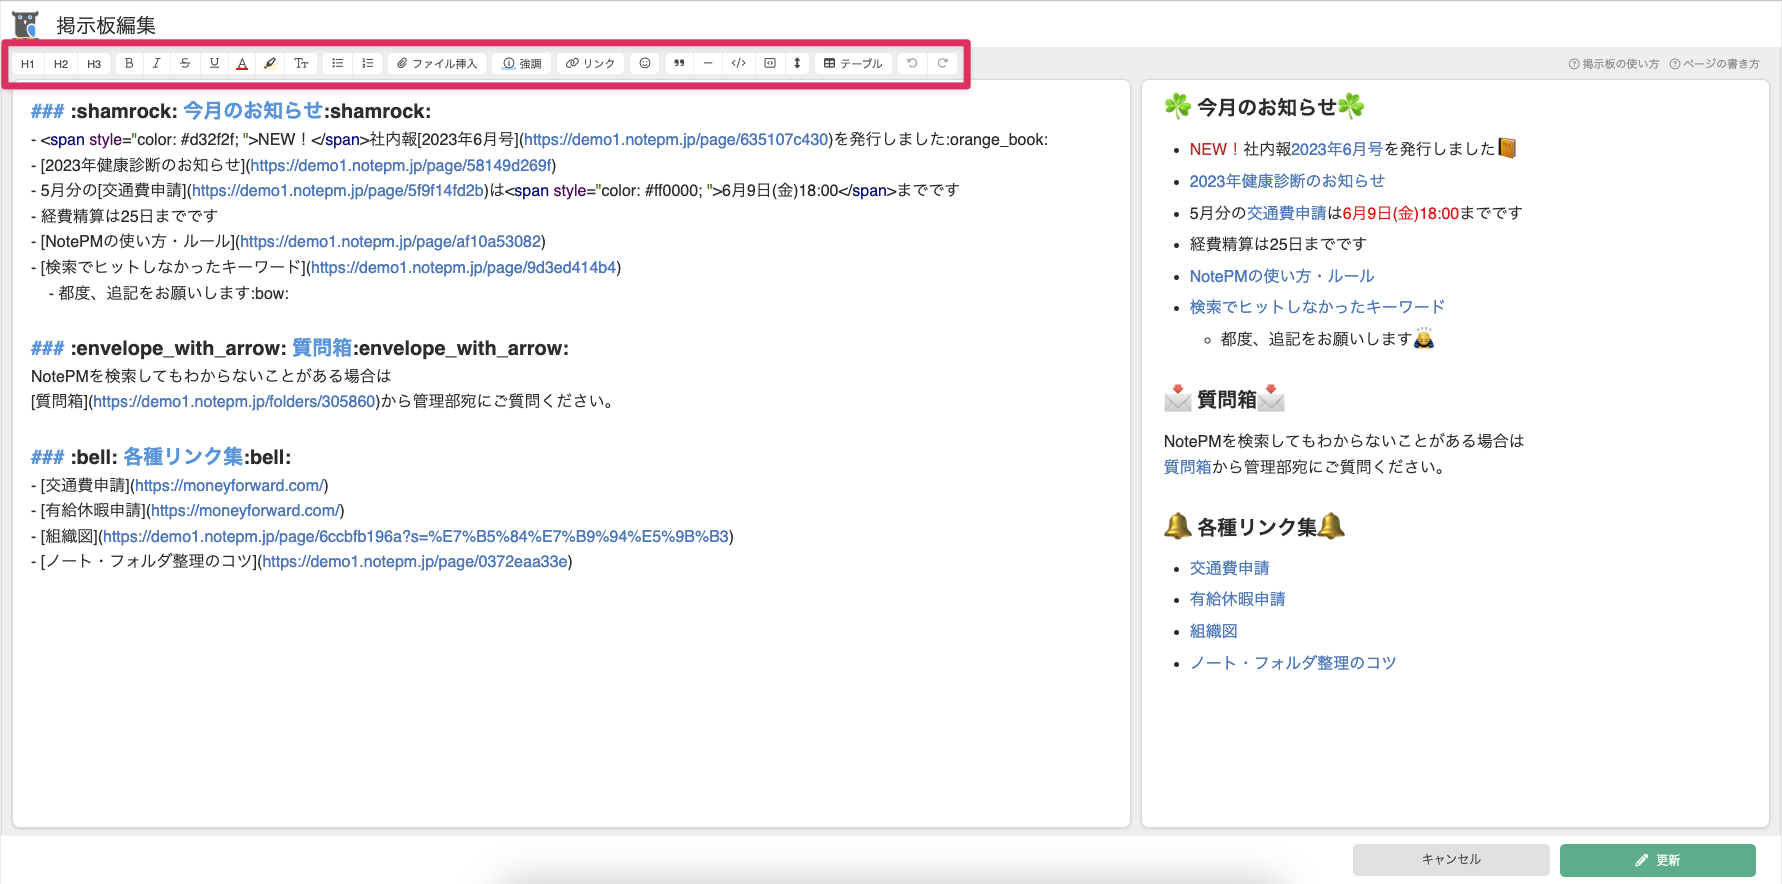This screenshot has height=884, width=1782.
Task: Insert a horizontal rule
Action: [x=708, y=64]
